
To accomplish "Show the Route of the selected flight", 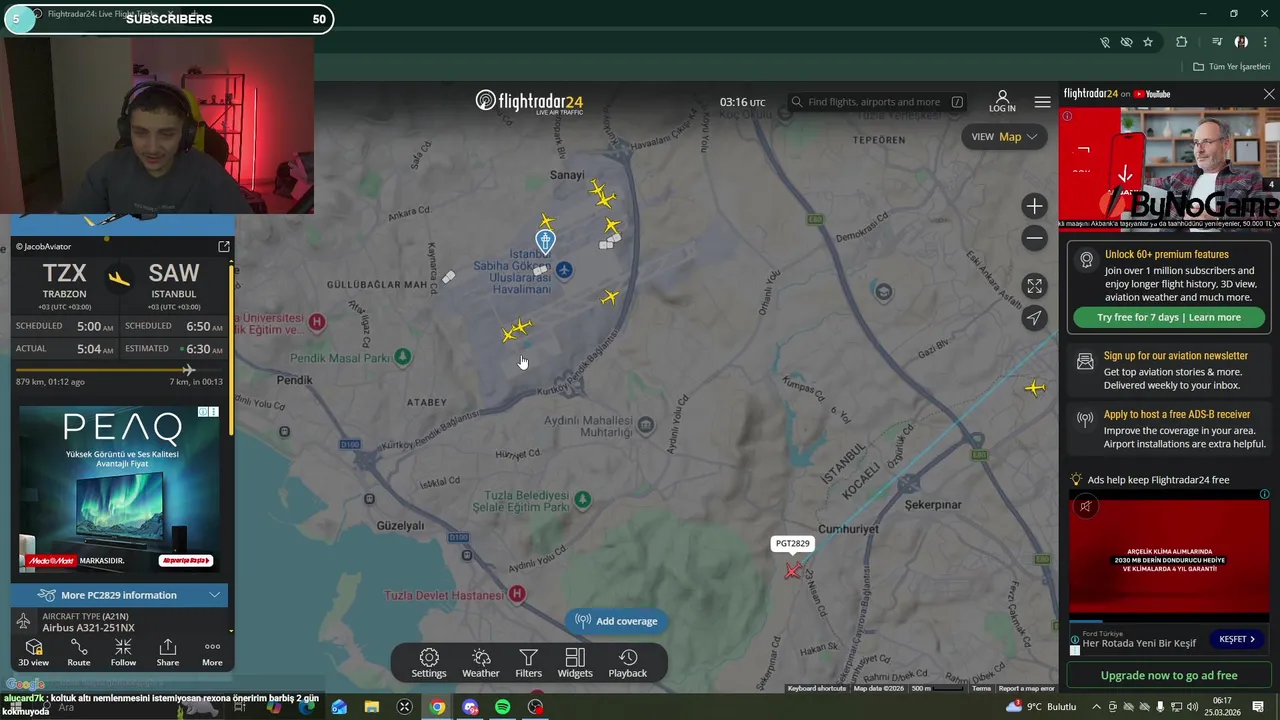I will coord(79,653).
